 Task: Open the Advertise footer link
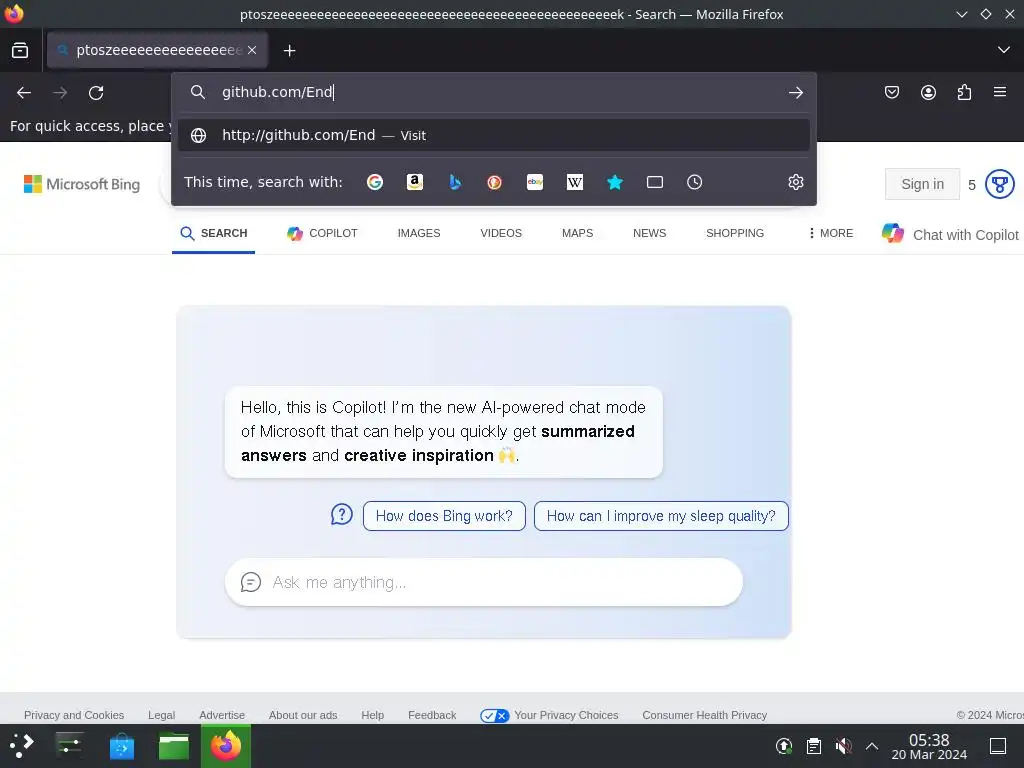[x=222, y=715]
